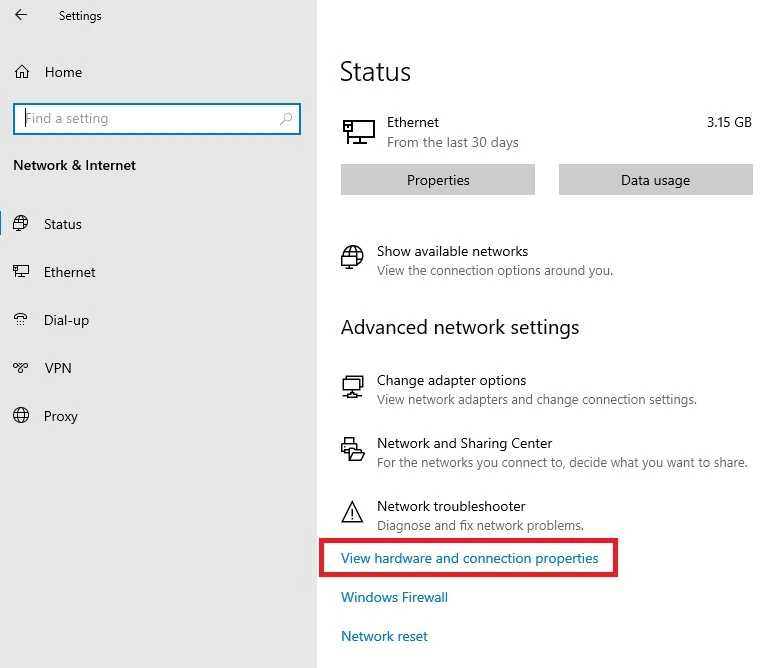This screenshot has height=668, width=783.
Task: Click the decide what you want to share text
Action: (x=658, y=463)
